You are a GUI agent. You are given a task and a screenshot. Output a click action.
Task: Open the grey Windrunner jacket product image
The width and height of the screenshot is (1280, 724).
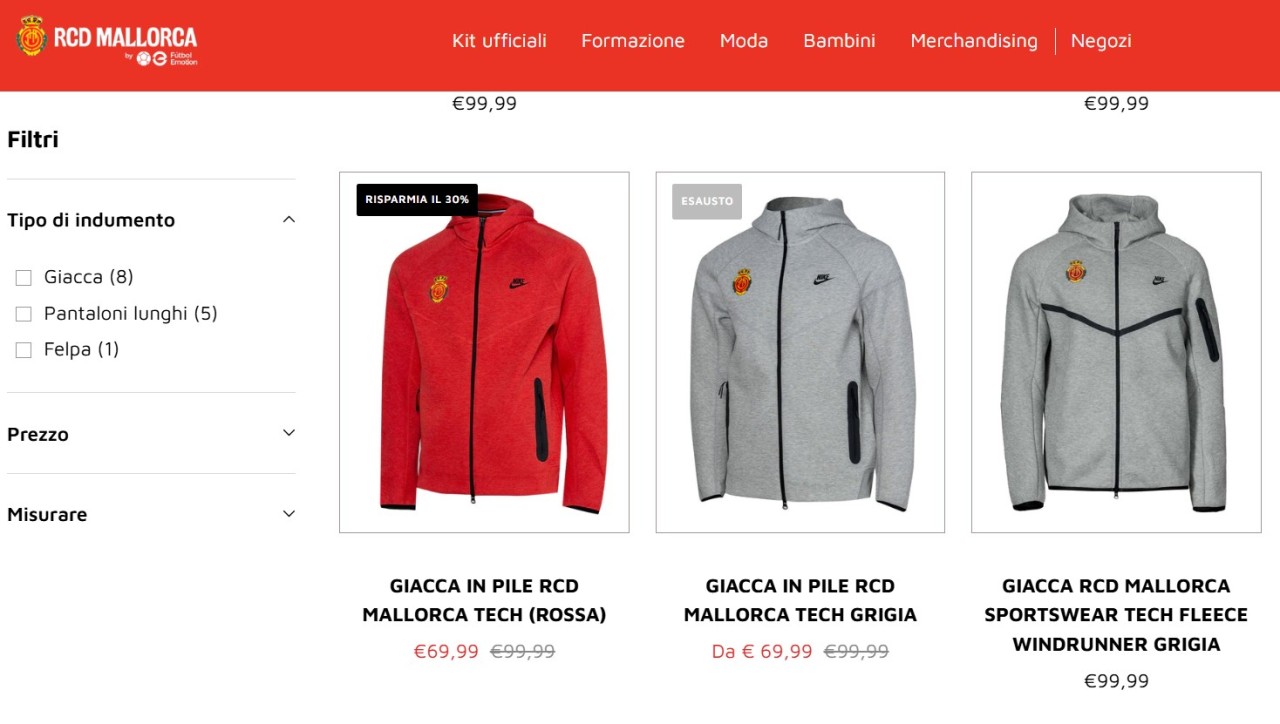click(1116, 352)
